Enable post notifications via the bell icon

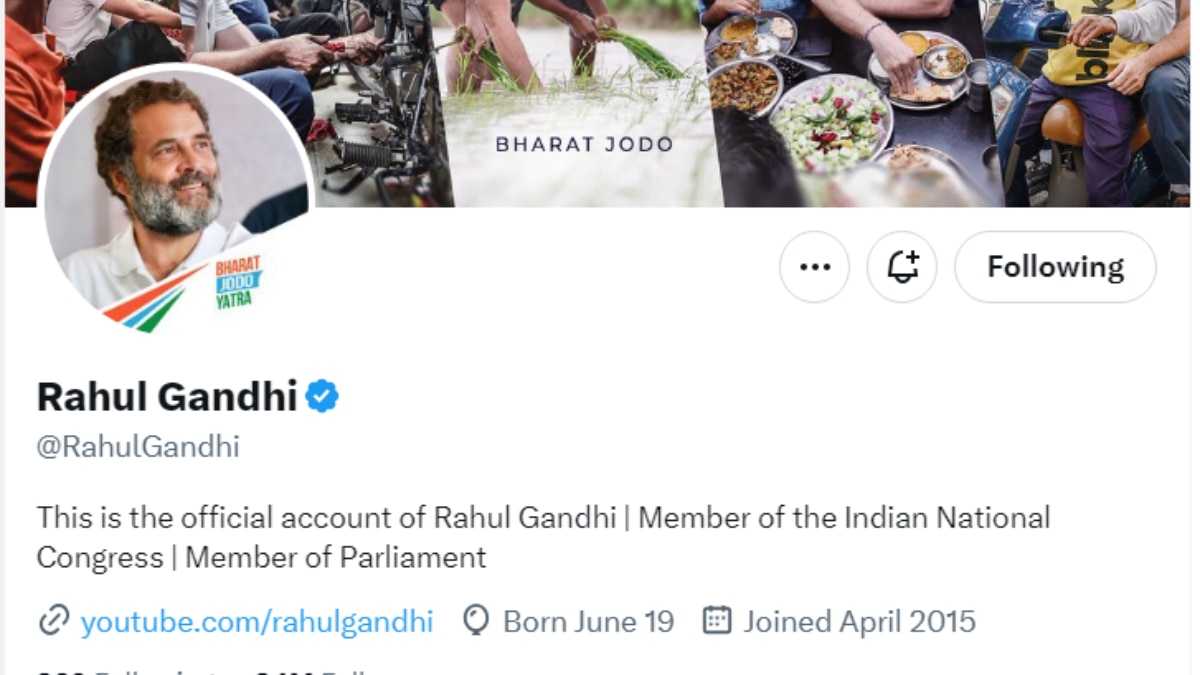point(902,267)
